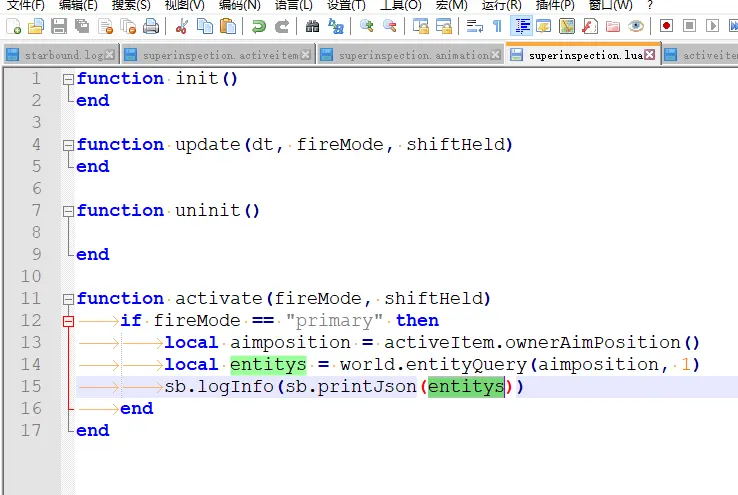Open the 宏(M) menu
Screen dimensions: 738x495
[x=452, y=5]
